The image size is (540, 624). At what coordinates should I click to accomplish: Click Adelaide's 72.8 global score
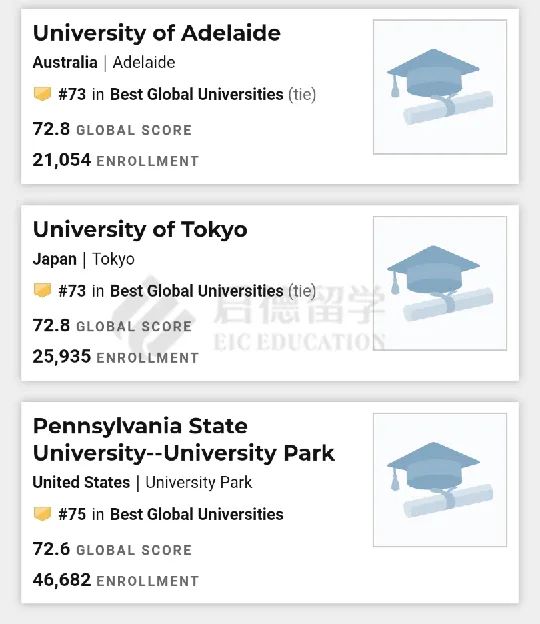51,129
